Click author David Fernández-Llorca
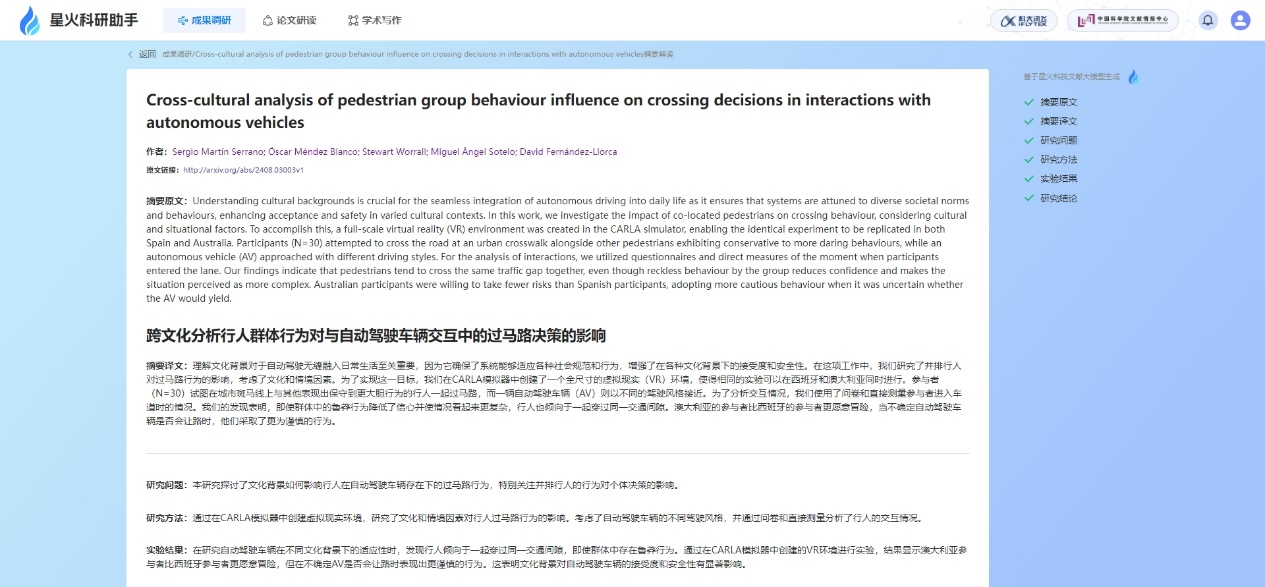The height and width of the screenshot is (587, 1265). [x=569, y=152]
